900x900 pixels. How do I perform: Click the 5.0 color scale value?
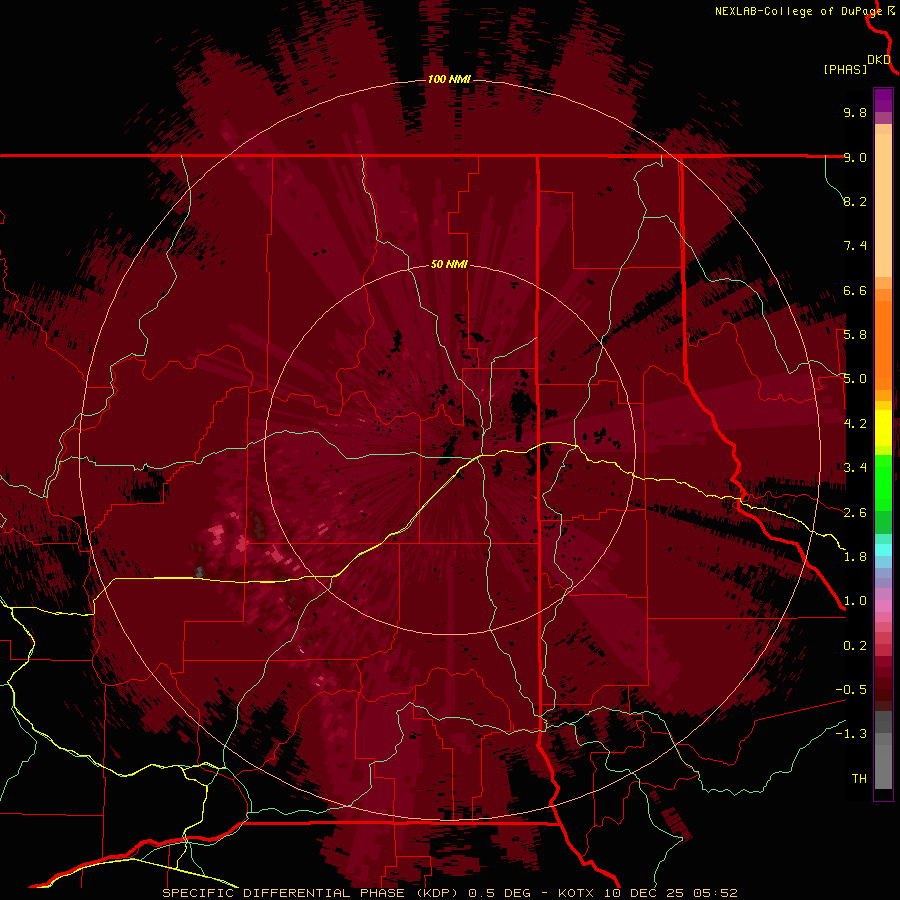click(855, 379)
